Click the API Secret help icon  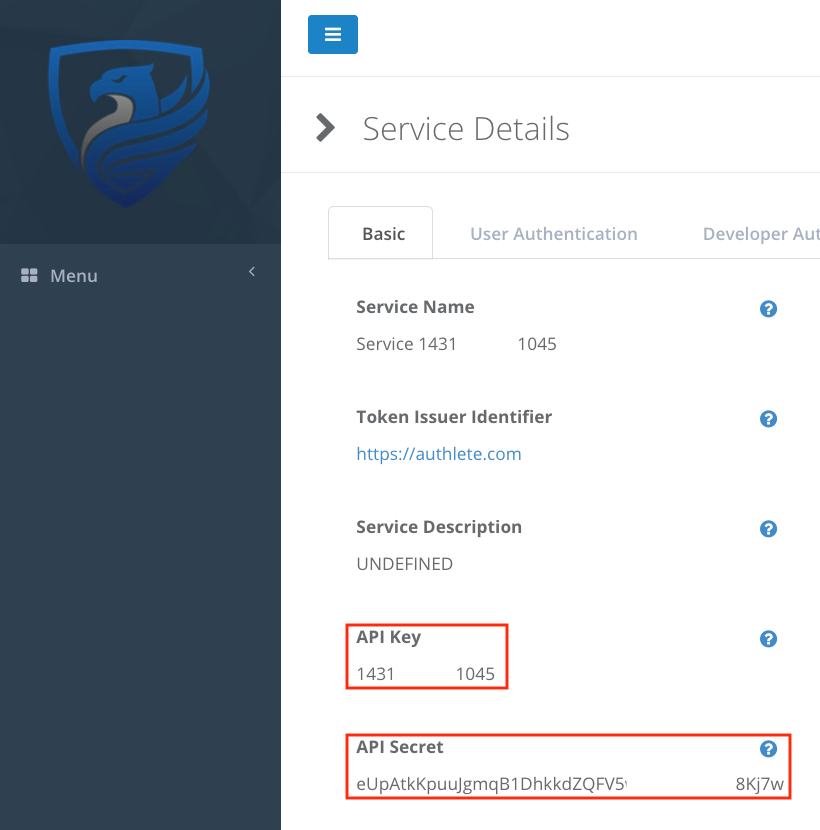click(768, 749)
